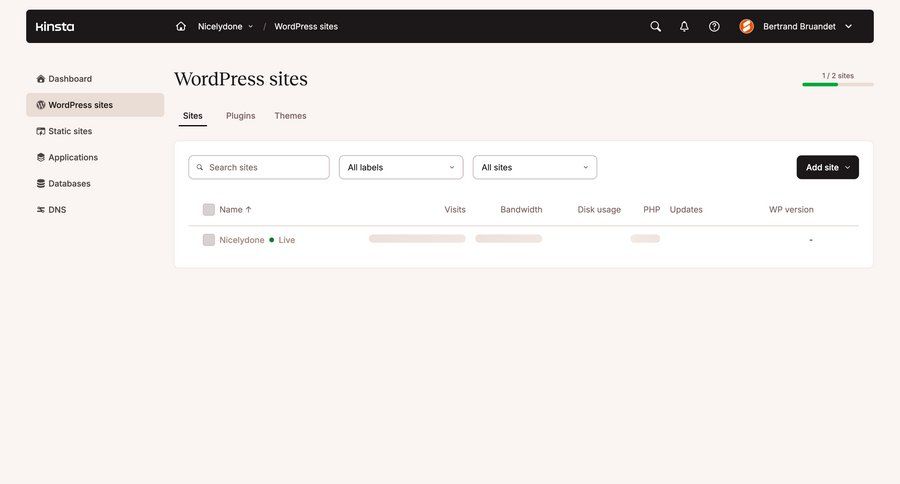Click the PHP column header

point(651,210)
